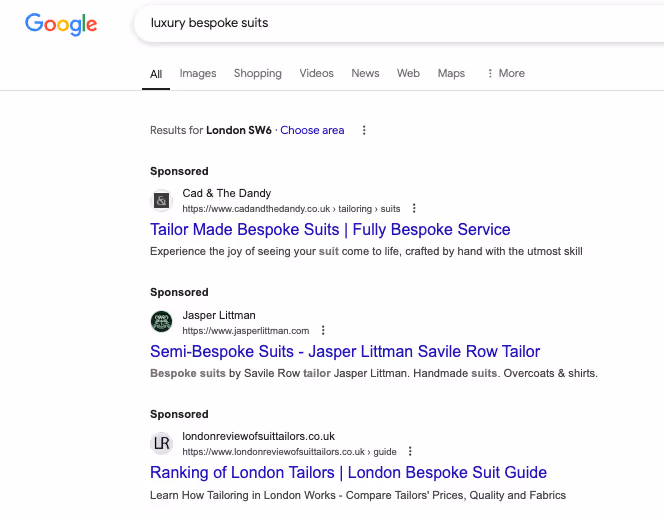Switch to the Web tab

(408, 73)
